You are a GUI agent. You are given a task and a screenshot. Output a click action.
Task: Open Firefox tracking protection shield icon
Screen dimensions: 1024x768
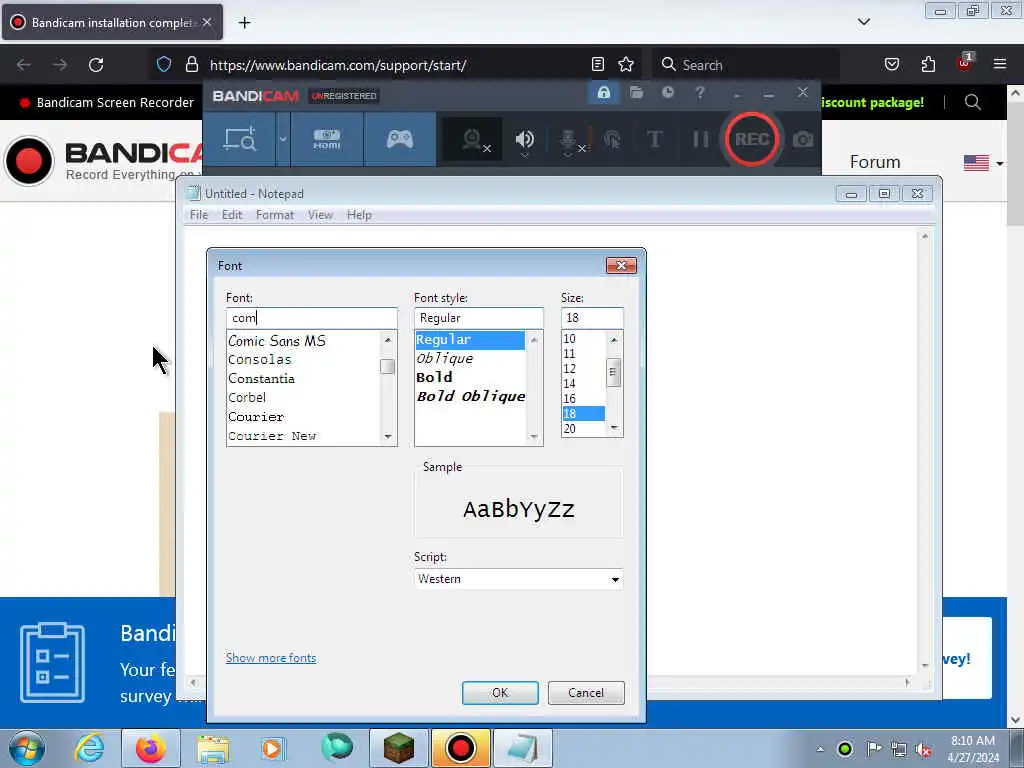(164, 65)
